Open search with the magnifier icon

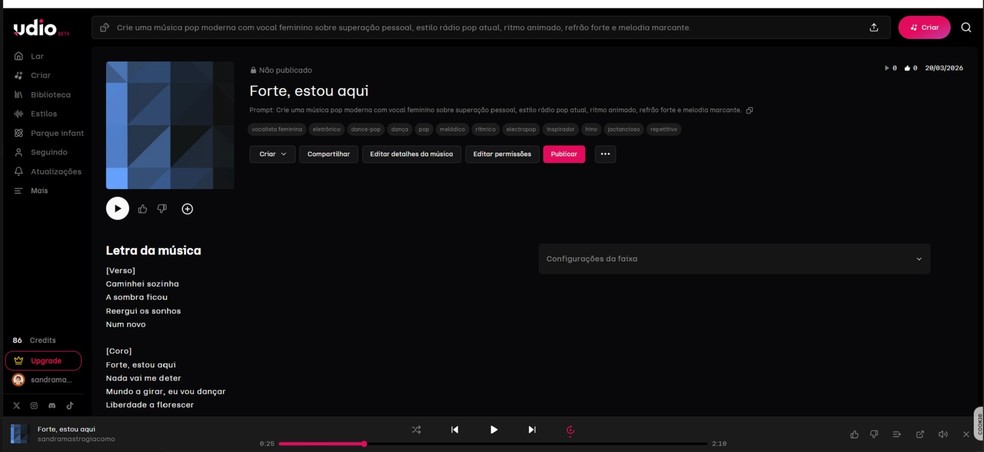(966, 28)
